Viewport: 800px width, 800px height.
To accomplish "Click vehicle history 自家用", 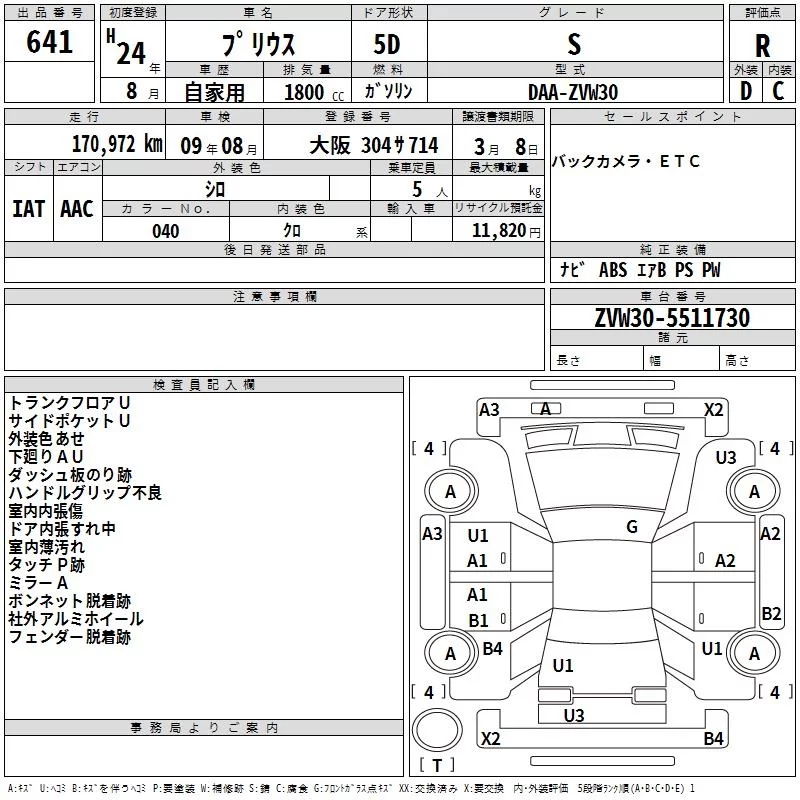I will (214, 92).
